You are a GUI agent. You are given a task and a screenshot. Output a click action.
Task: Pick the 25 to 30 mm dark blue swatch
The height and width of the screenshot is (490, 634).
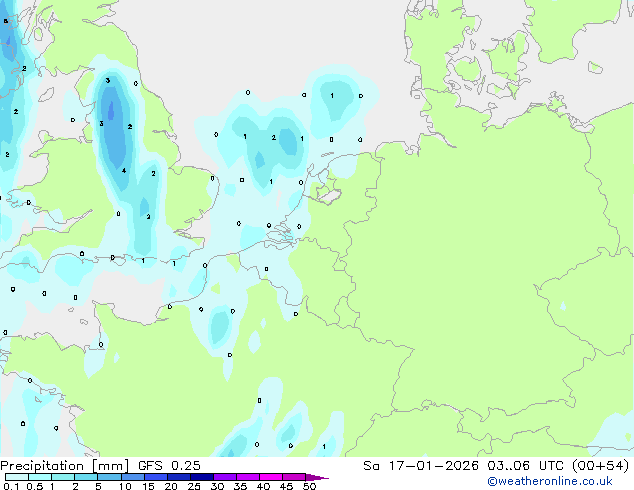(x=201, y=477)
